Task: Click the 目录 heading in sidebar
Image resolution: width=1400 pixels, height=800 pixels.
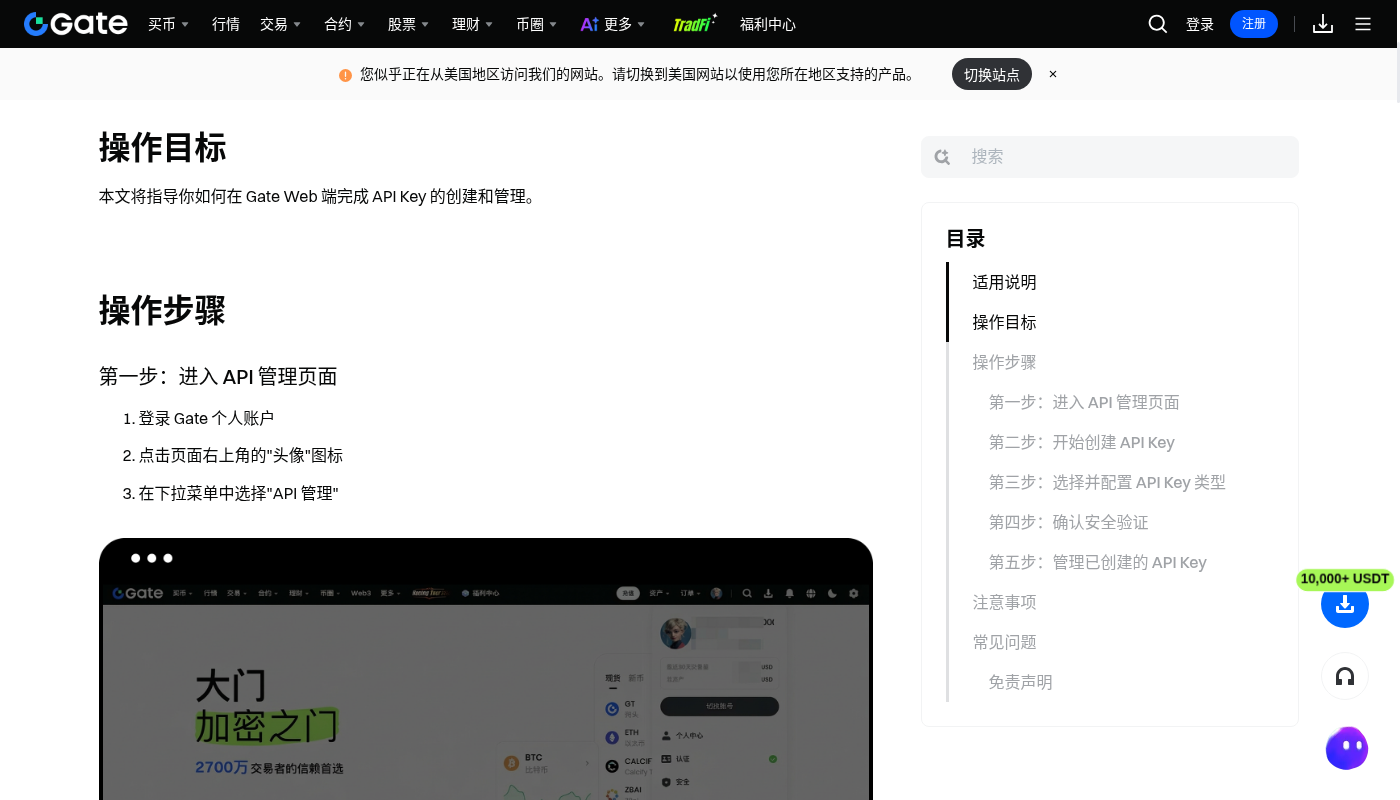Action: coord(966,239)
